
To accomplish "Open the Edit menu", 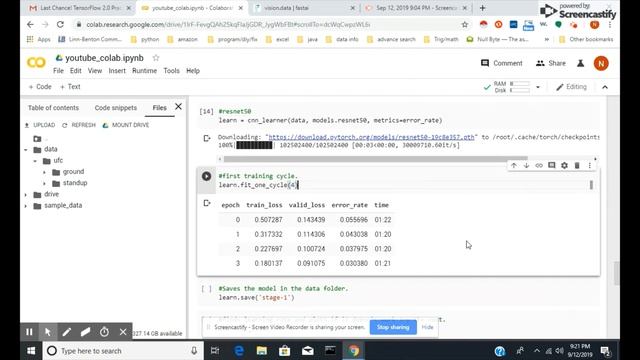I will (x=76, y=71).
